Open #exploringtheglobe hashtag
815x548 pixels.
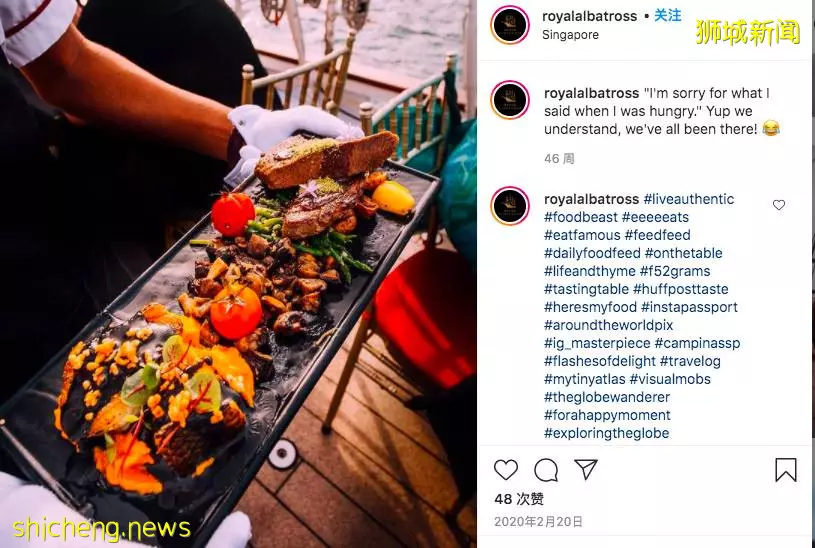point(607,433)
